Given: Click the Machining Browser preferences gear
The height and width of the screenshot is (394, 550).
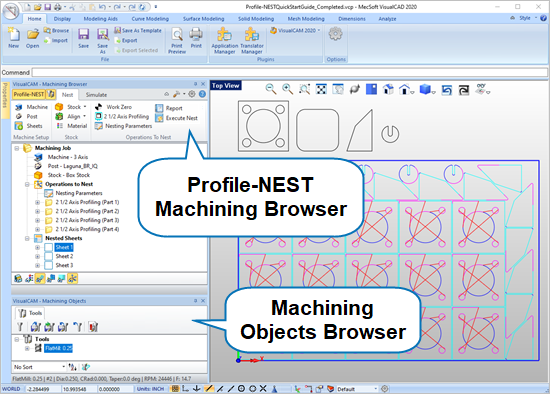Looking at the screenshot, I should (x=192, y=94).
